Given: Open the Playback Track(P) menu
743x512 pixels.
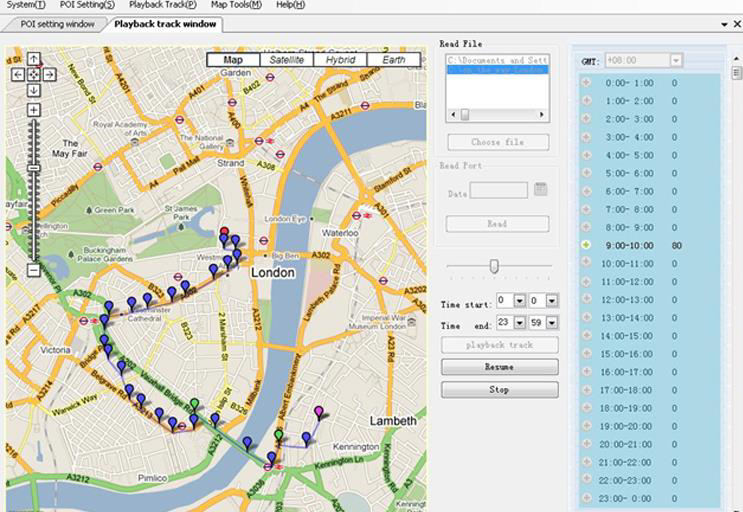Looking at the screenshot, I should (163, 5).
